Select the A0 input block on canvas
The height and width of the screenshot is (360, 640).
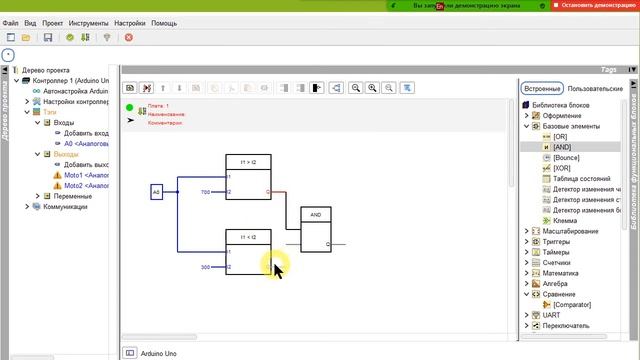pos(156,192)
